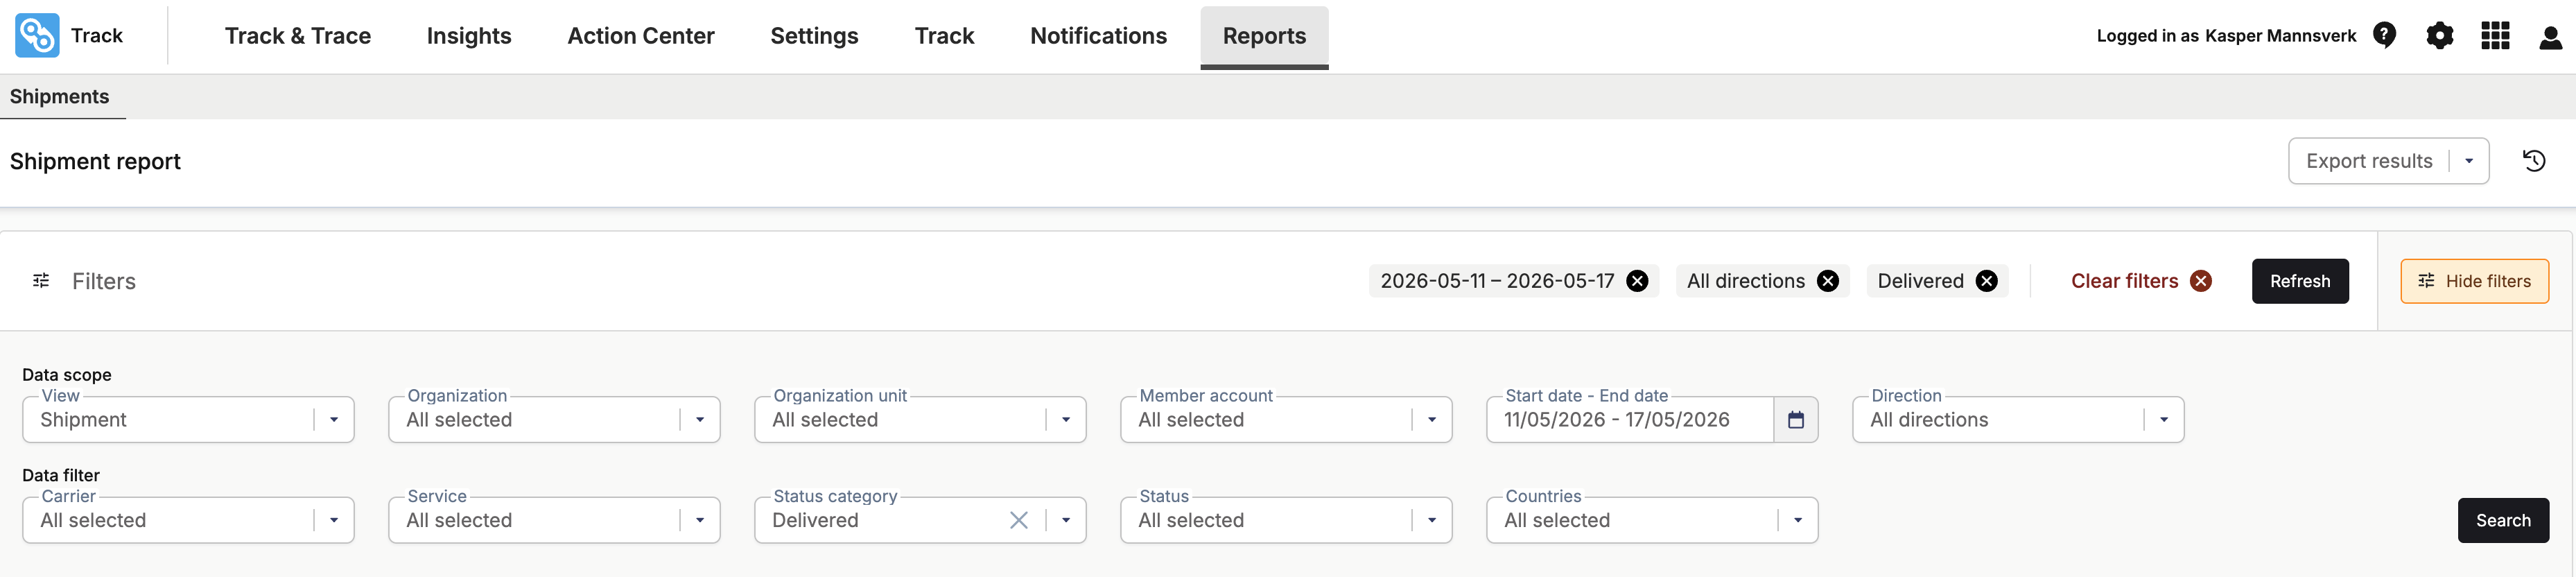Remove the Delivered filter chip
Screen dimensions: 2576x577
[1987, 281]
